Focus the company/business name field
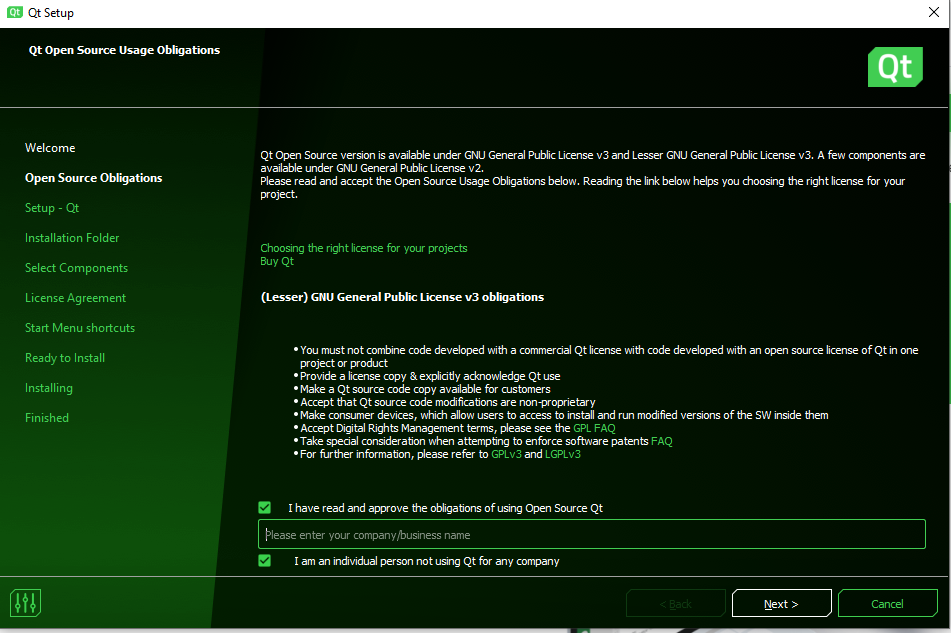This screenshot has height=633, width=951. [591, 534]
